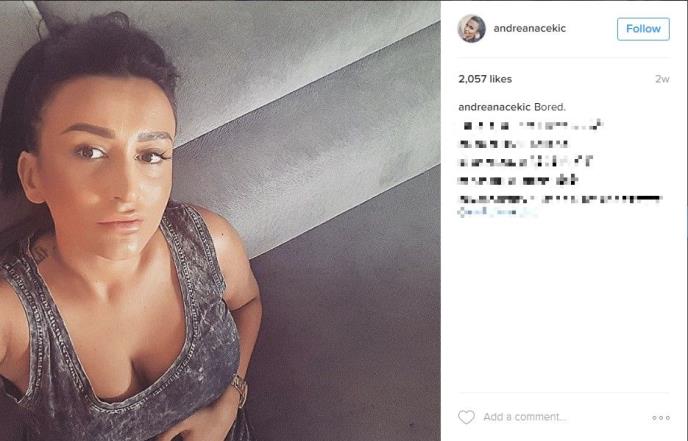The image size is (688, 441).
Task: Select the longest pixelated comment line
Action: pos(560,199)
